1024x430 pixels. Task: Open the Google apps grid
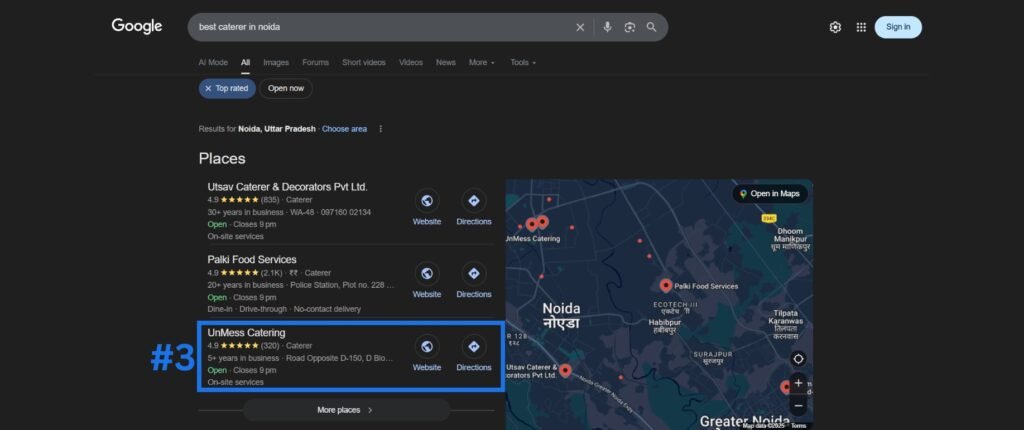(x=861, y=27)
